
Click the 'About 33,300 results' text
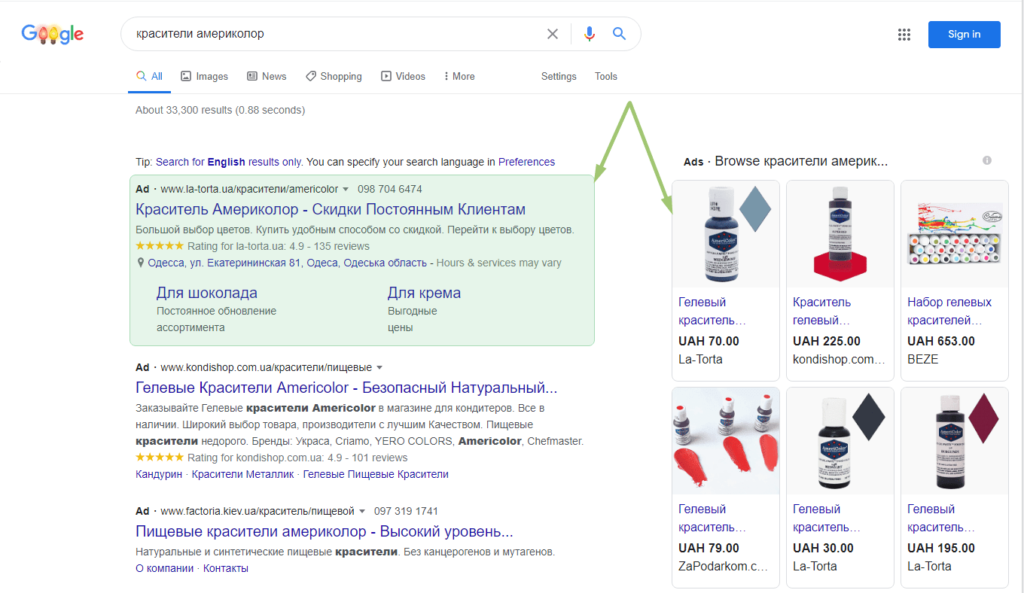(x=220, y=110)
